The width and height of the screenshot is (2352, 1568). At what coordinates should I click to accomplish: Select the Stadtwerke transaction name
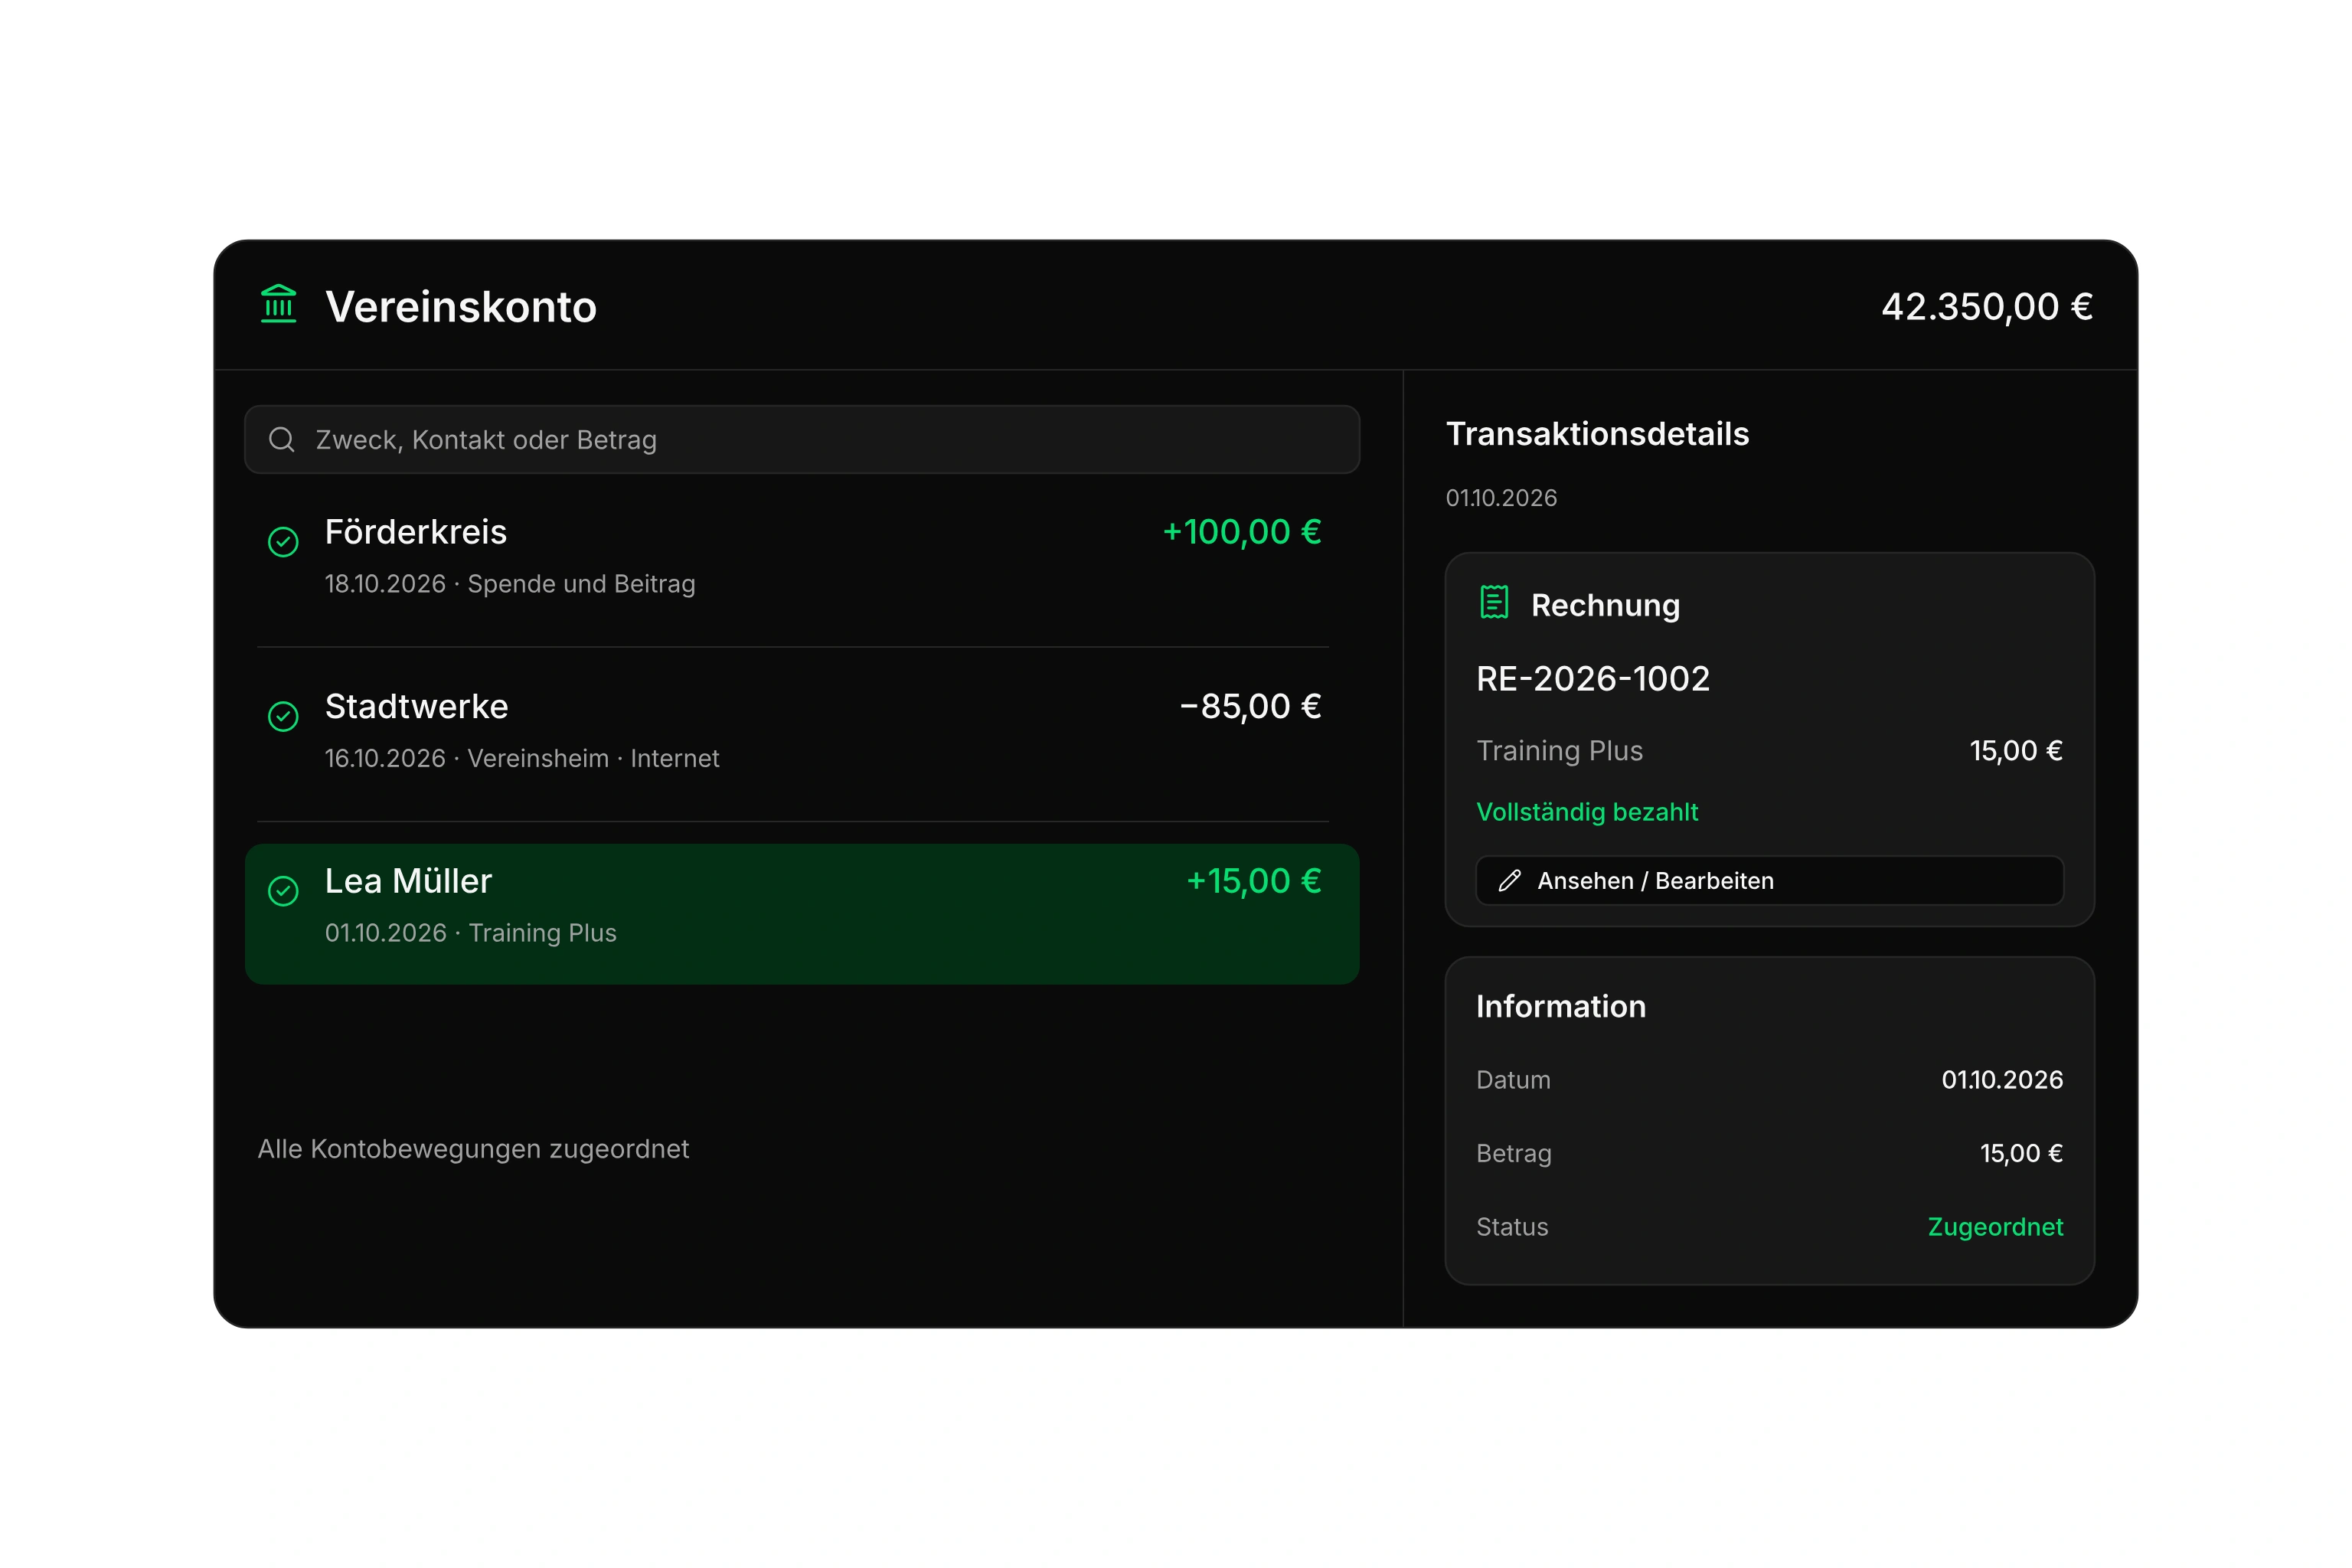417,706
